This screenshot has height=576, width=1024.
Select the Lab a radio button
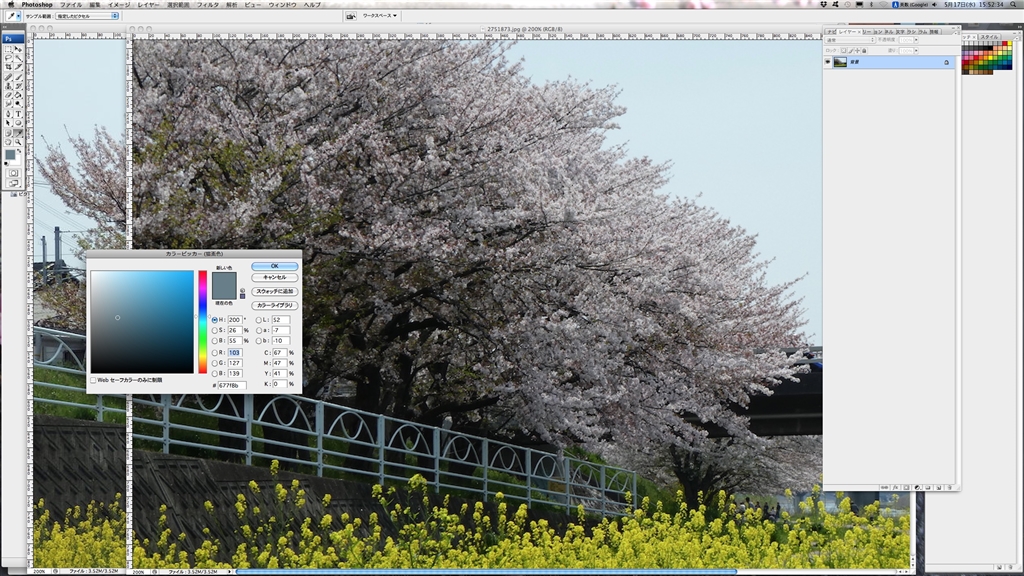point(259,330)
